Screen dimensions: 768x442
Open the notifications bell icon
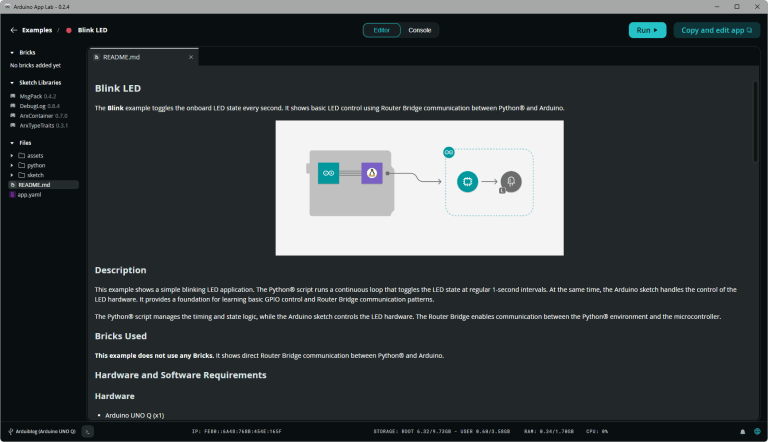click(743, 432)
